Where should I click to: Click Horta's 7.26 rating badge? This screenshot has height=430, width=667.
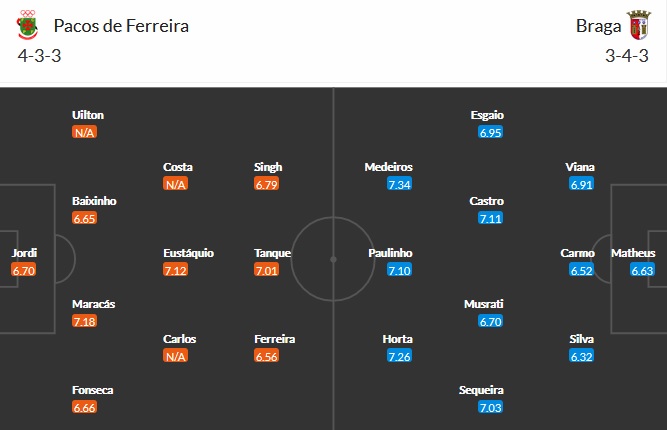(398, 356)
